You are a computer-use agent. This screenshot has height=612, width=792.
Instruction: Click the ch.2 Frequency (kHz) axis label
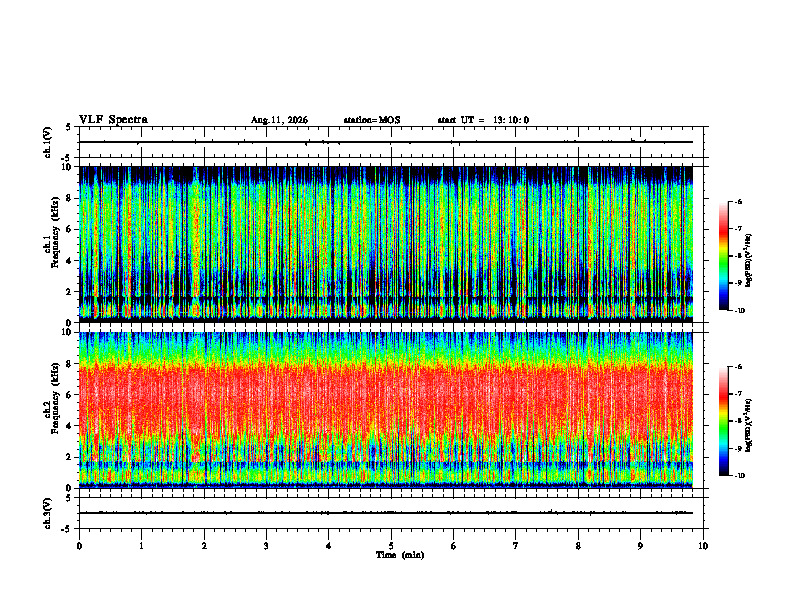[52, 410]
